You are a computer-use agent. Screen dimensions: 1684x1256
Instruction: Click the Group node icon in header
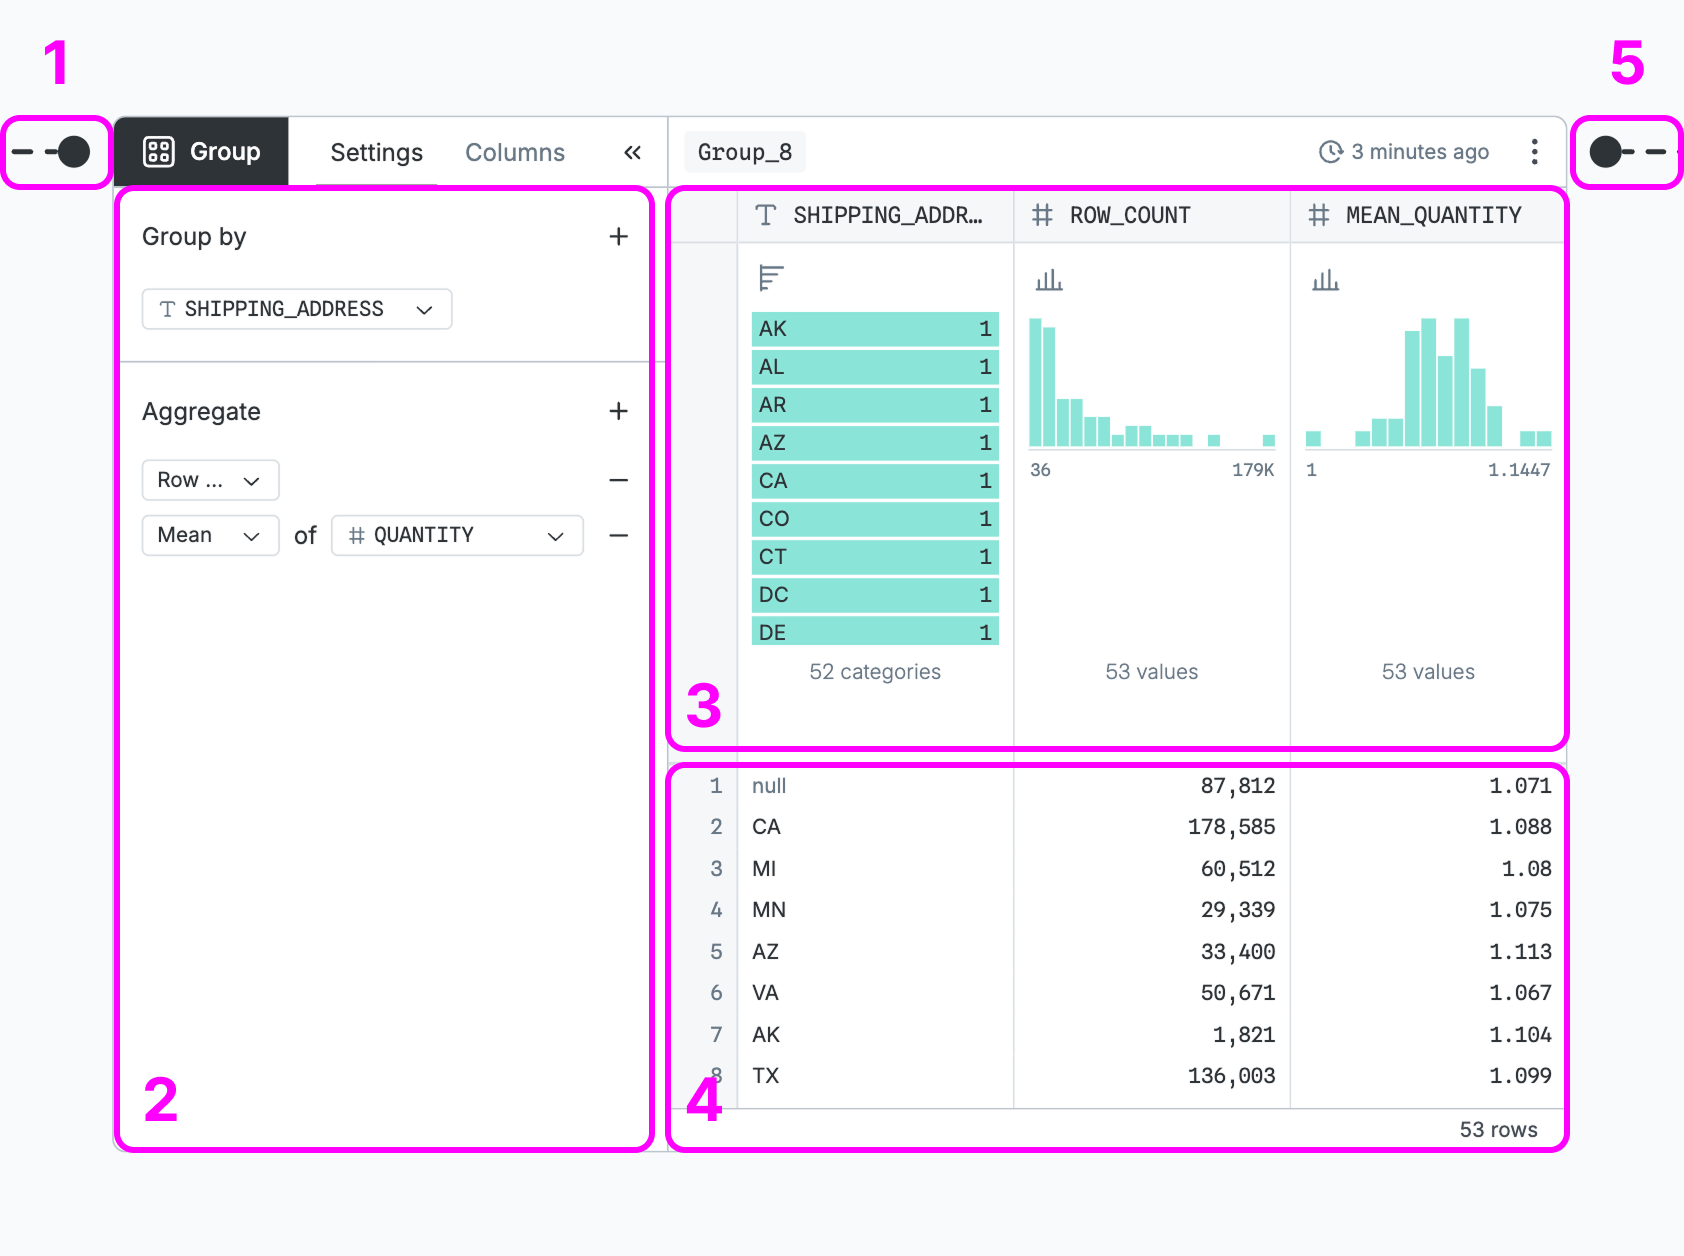coord(159,152)
